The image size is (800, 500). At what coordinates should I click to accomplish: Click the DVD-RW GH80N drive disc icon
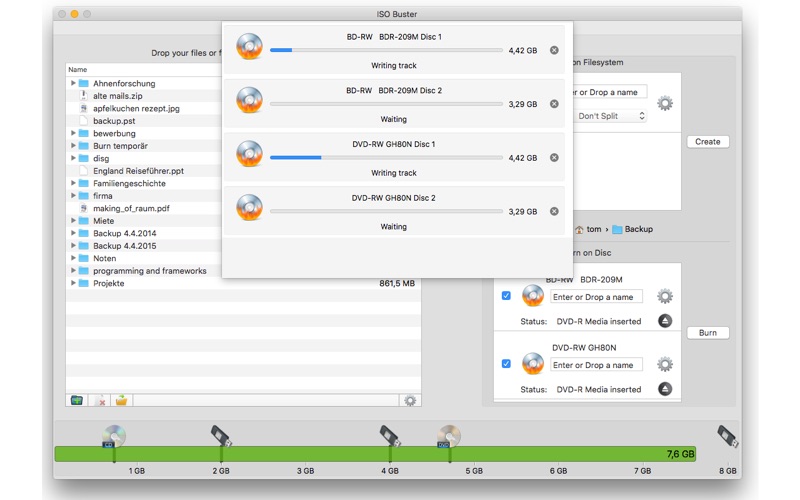(533, 364)
